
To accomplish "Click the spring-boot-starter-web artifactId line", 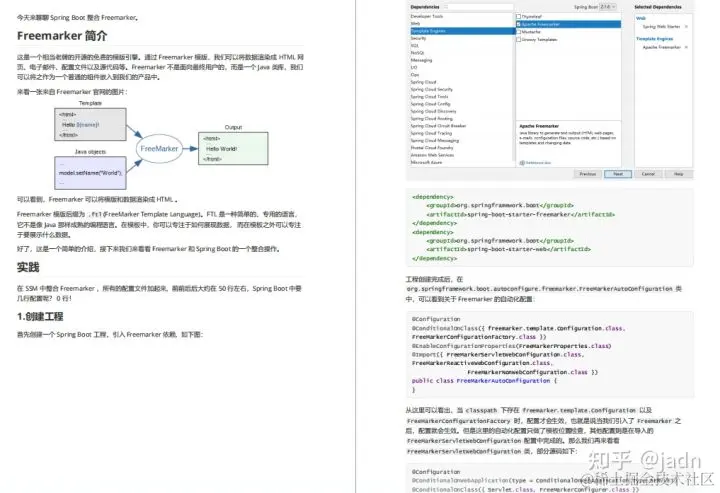I will click(x=508, y=249).
